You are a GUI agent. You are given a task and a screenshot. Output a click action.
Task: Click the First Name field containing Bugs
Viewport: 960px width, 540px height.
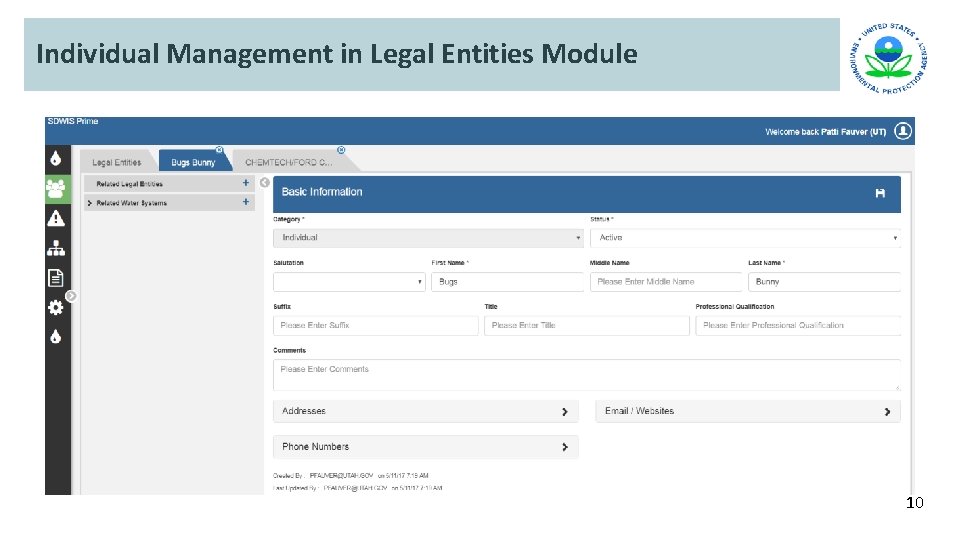(x=508, y=282)
